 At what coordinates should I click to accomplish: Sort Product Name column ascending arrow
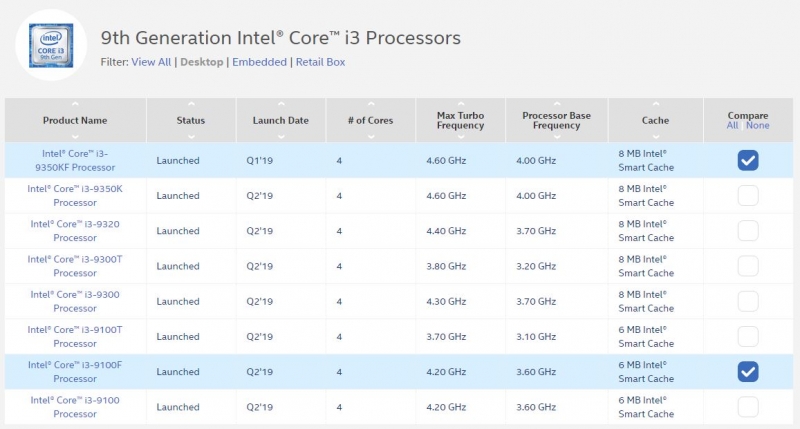coord(75,104)
